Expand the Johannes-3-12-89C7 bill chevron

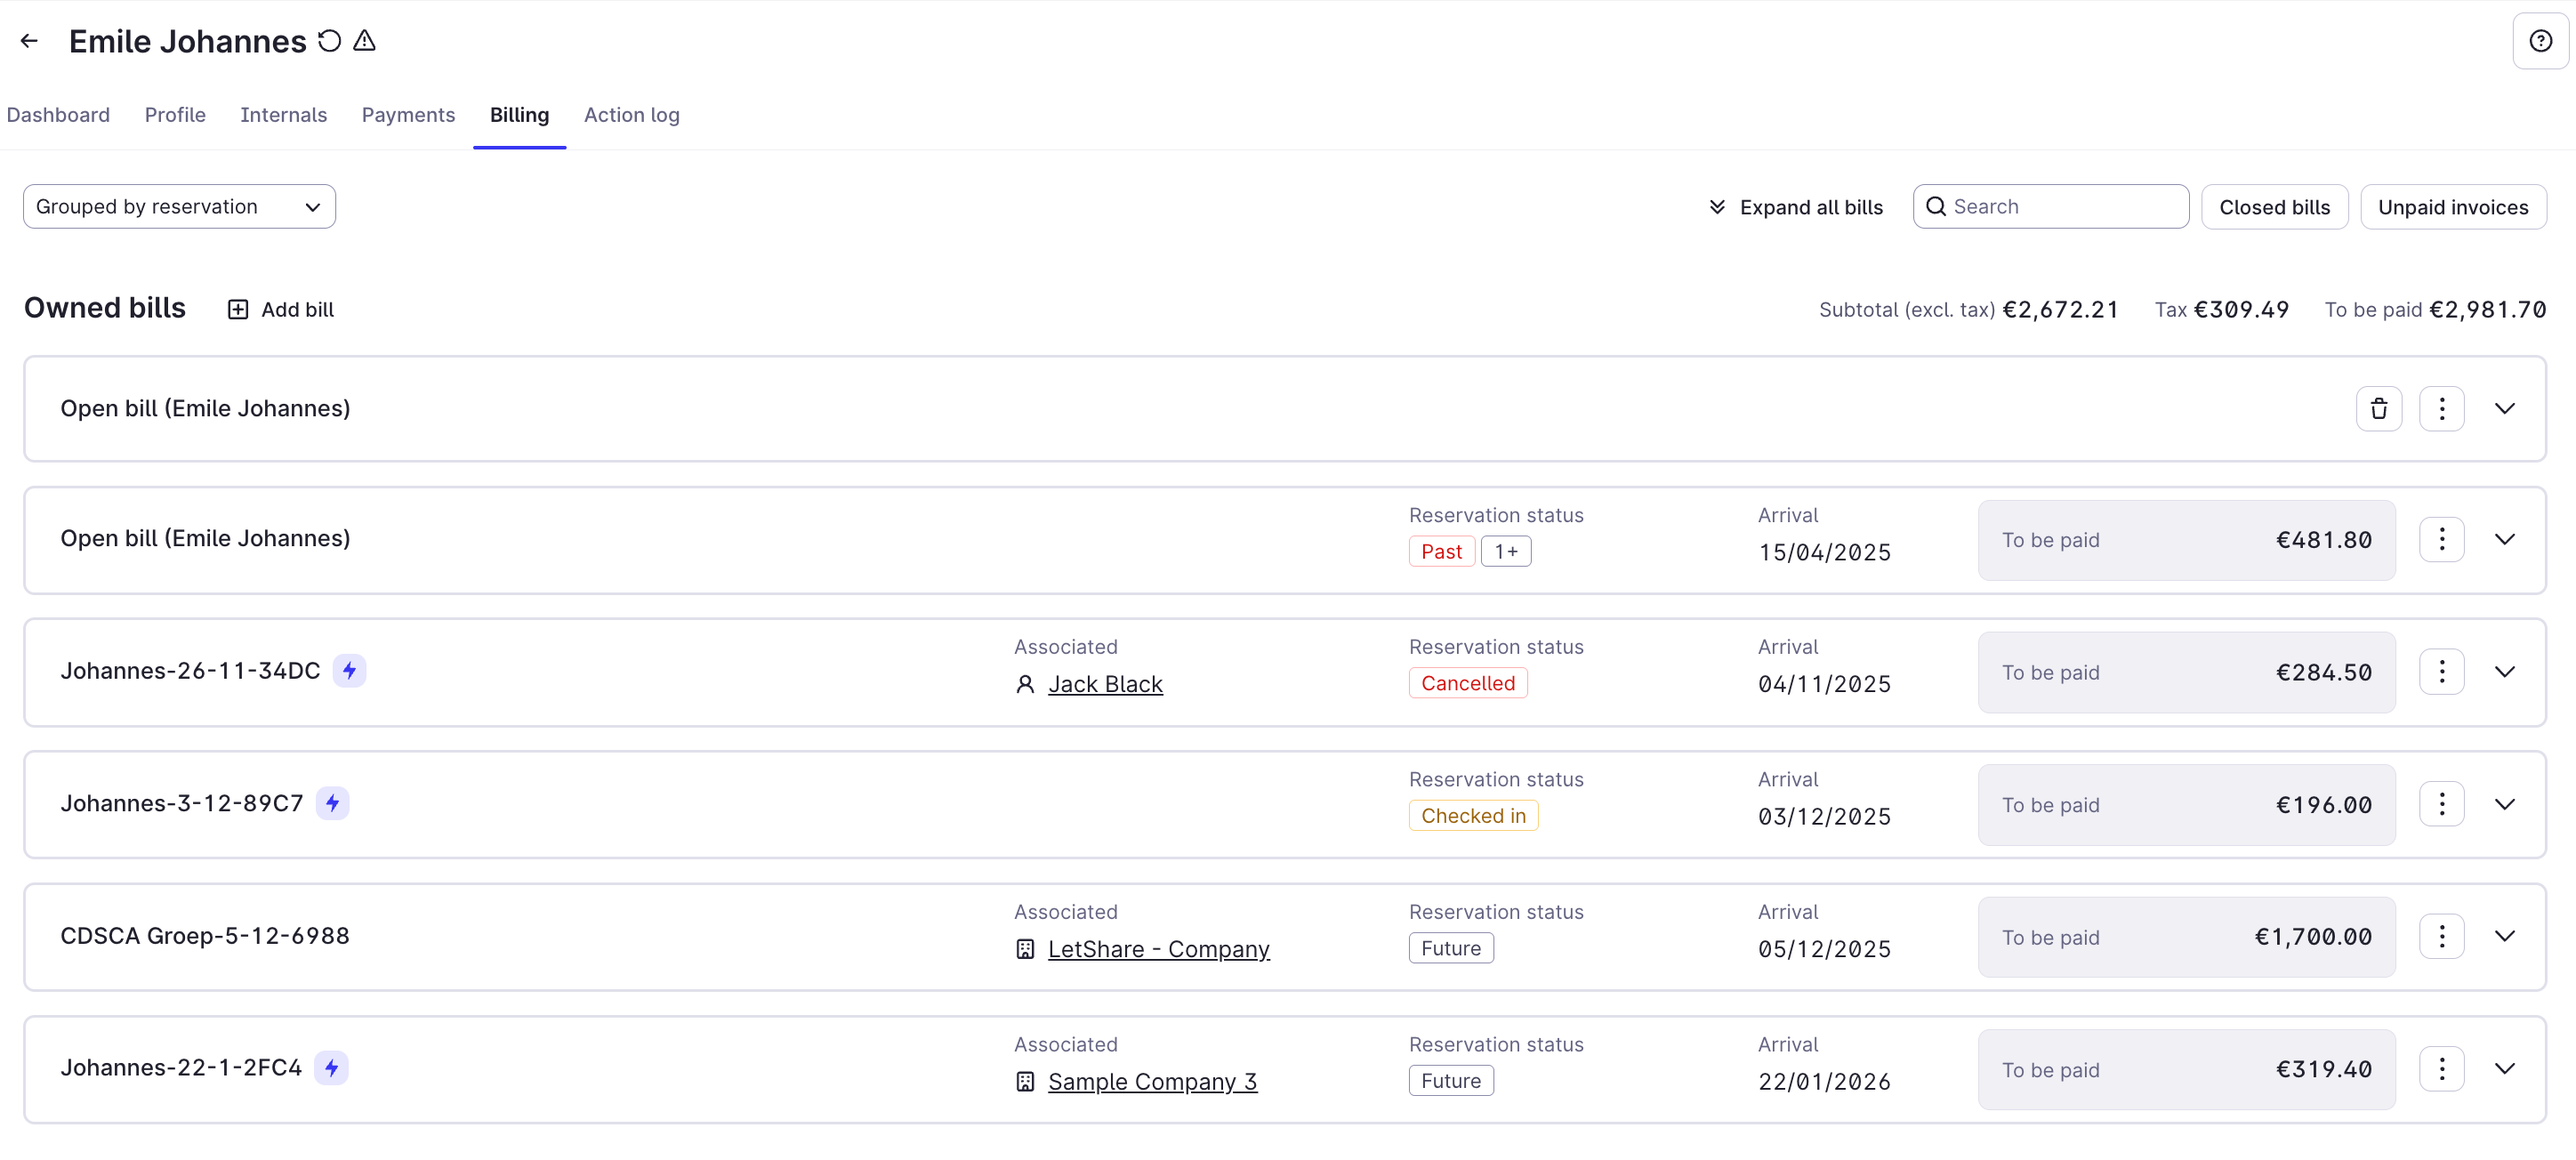tap(2504, 804)
